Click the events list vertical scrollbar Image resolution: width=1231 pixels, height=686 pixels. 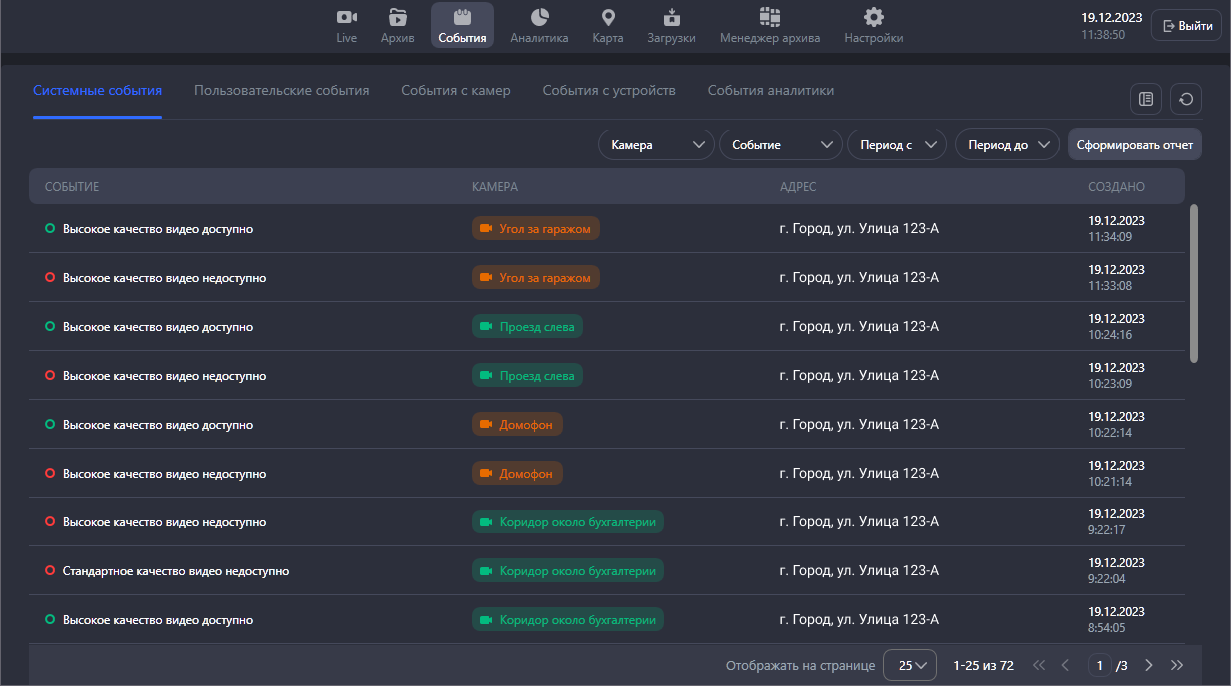tap(1193, 284)
